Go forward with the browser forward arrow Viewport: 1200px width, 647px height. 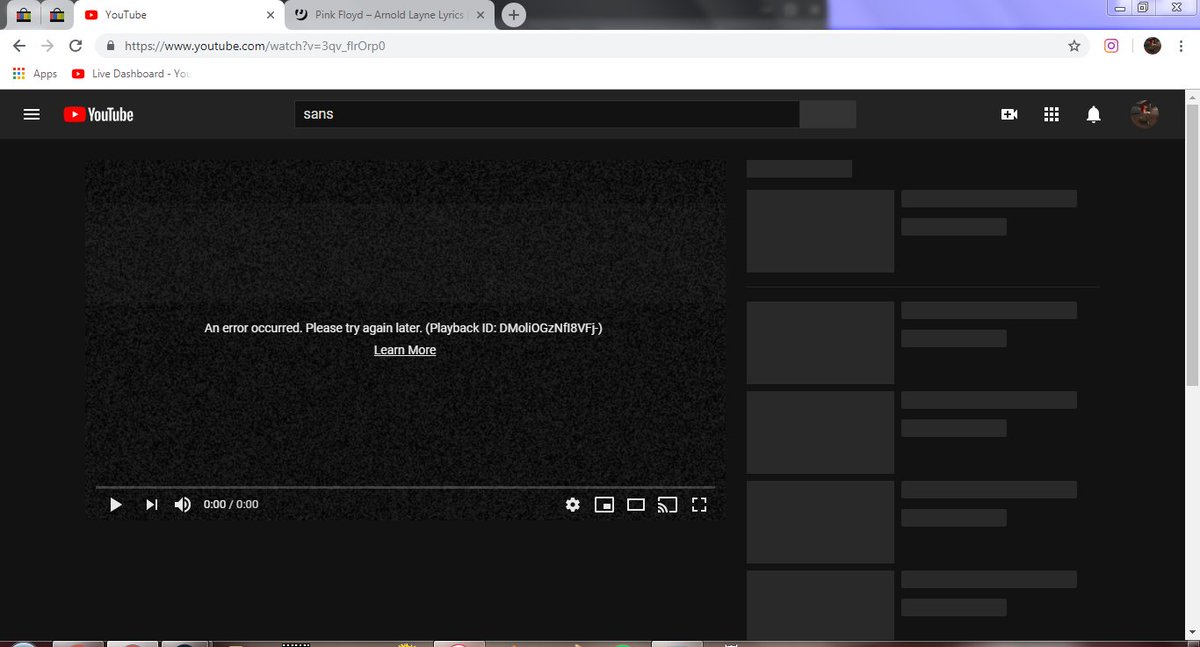(x=47, y=46)
